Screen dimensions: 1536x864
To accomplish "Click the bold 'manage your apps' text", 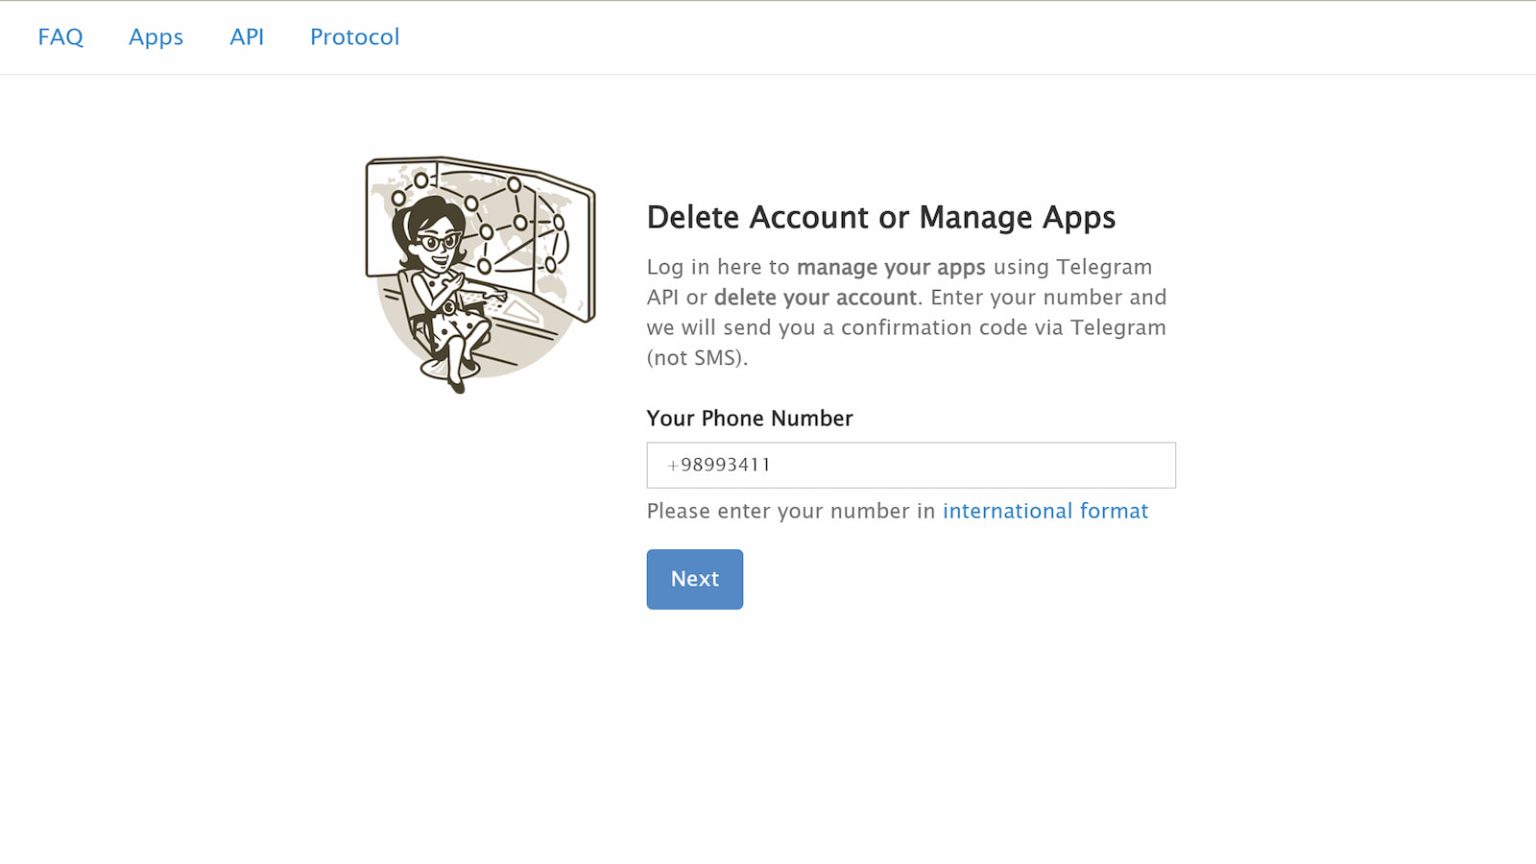I will click(890, 267).
